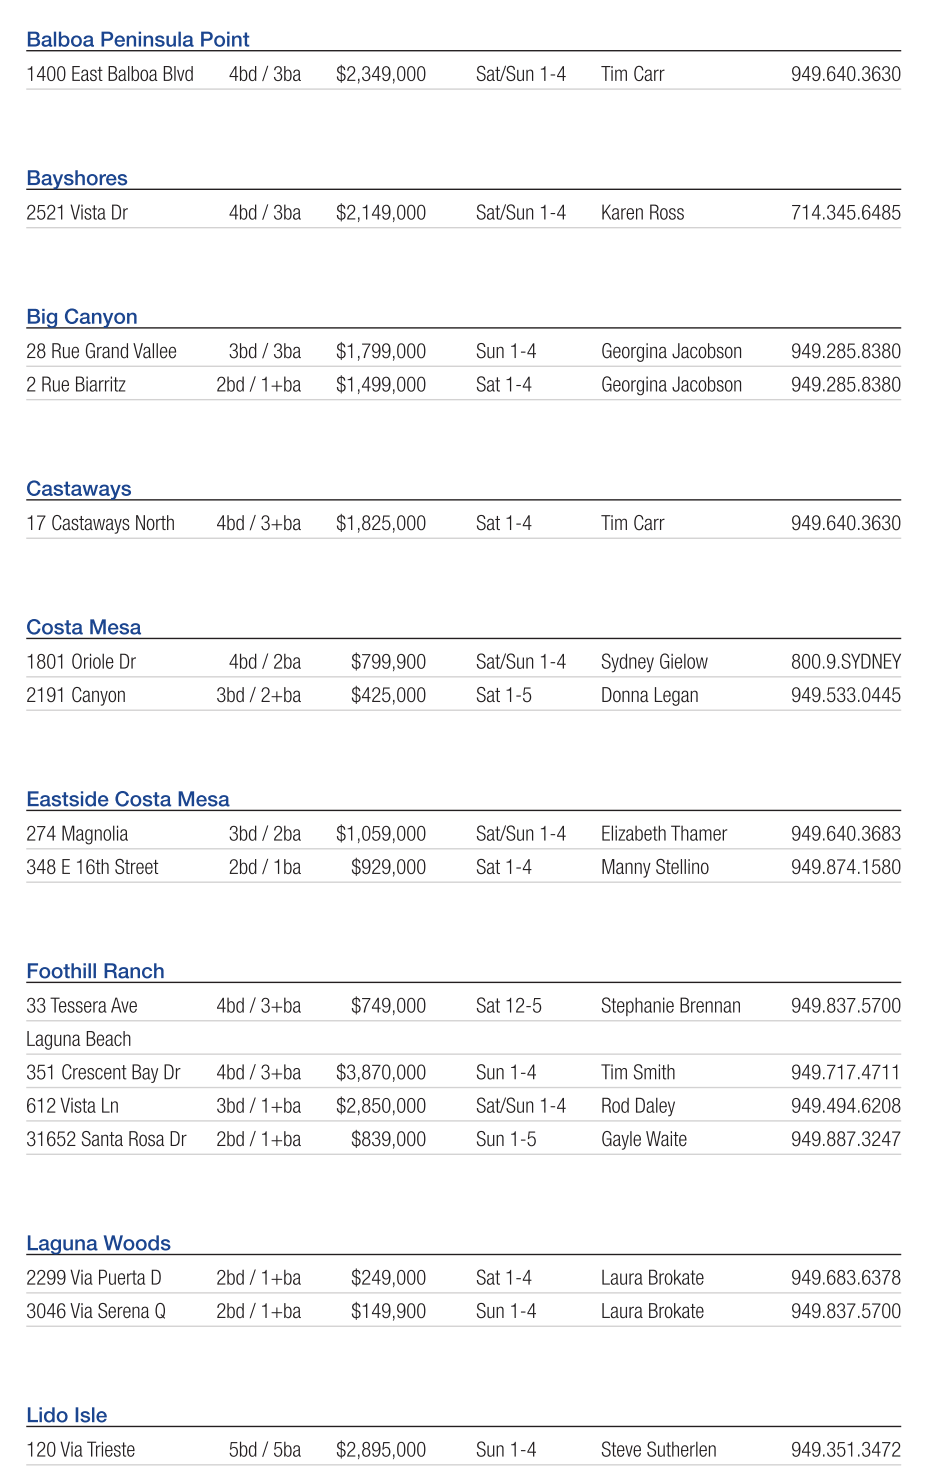
Task: Click phone number 714.345.6485 for Karen Ross
Action: click(x=845, y=213)
